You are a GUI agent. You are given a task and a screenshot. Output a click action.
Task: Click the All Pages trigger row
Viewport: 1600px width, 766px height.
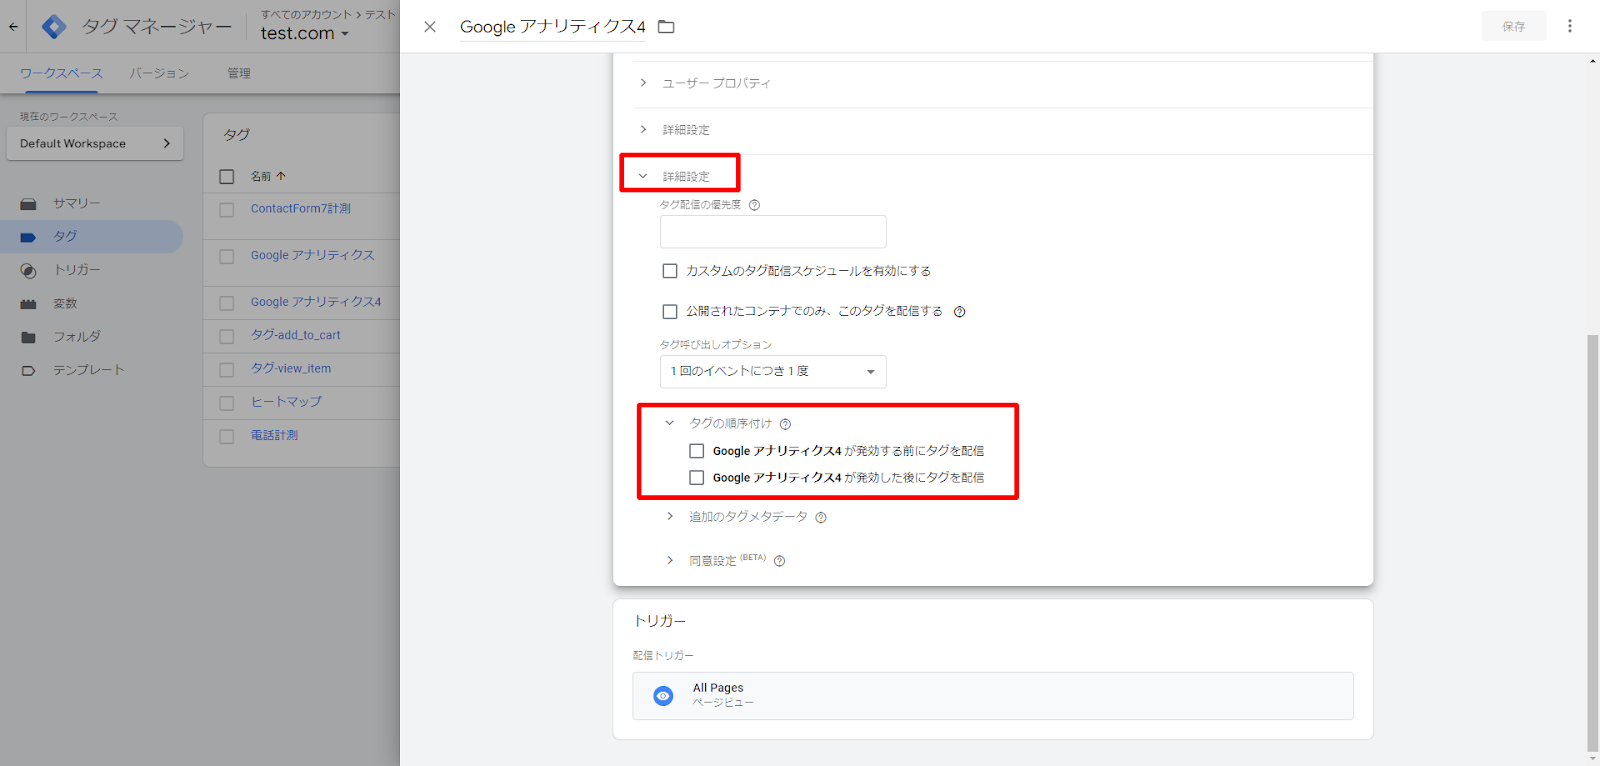[993, 696]
